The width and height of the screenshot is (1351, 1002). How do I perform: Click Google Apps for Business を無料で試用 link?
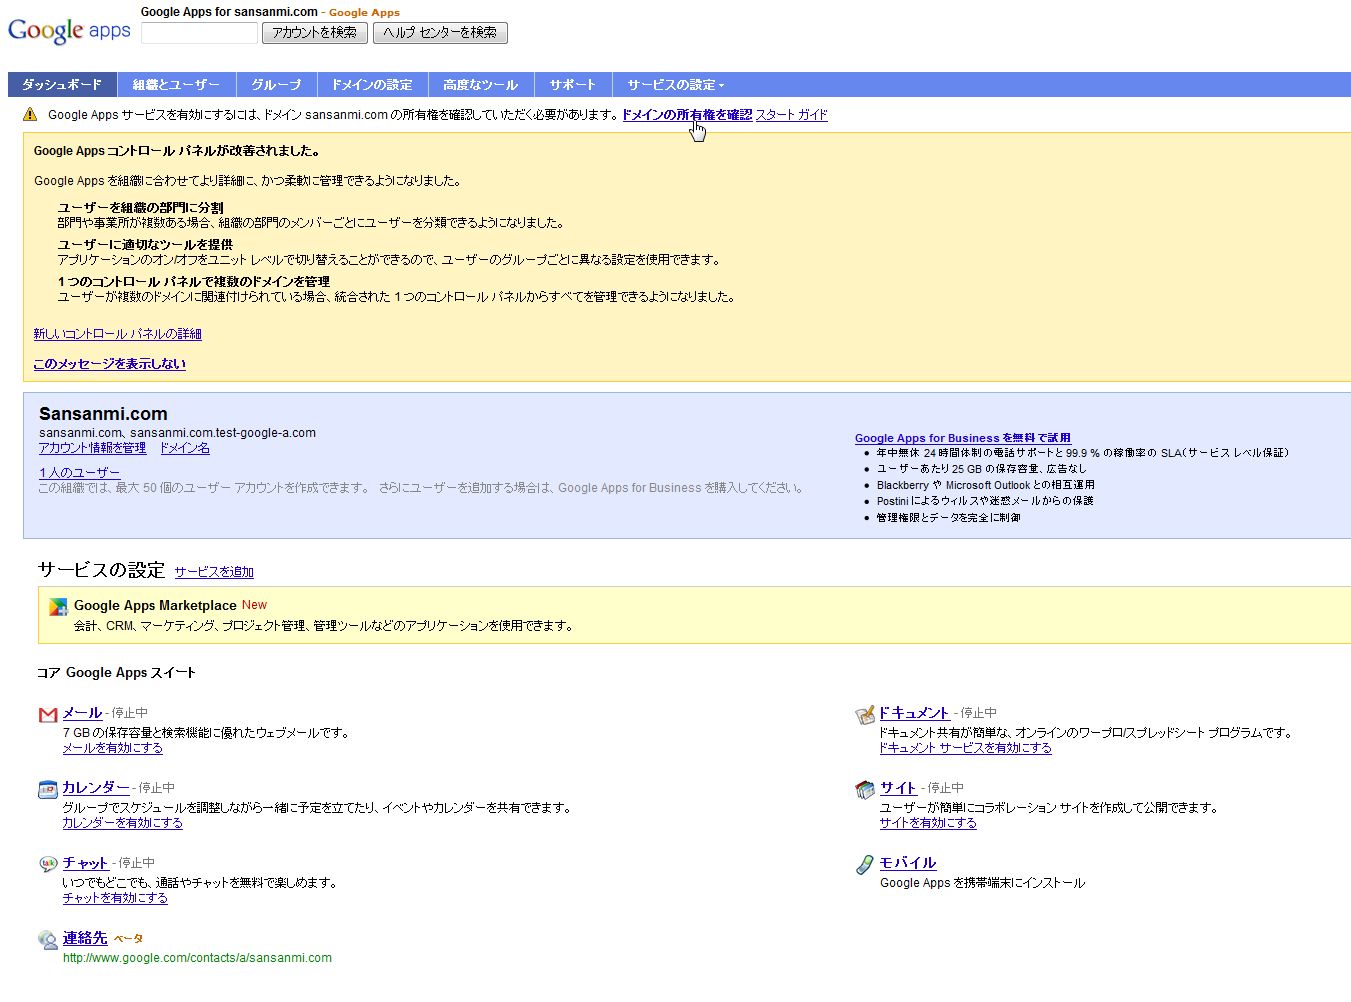click(963, 438)
